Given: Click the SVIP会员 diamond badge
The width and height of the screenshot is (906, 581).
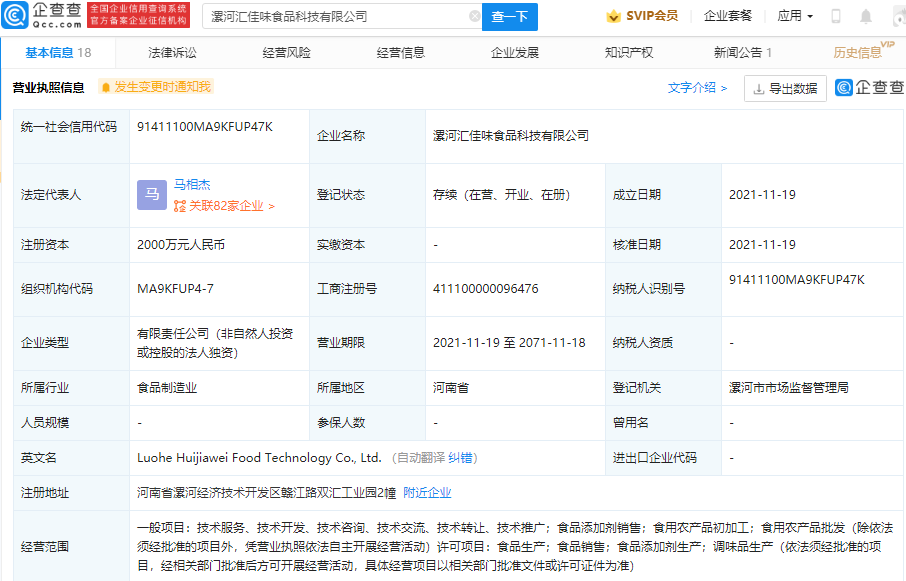Looking at the screenshot, I should 642,16.
